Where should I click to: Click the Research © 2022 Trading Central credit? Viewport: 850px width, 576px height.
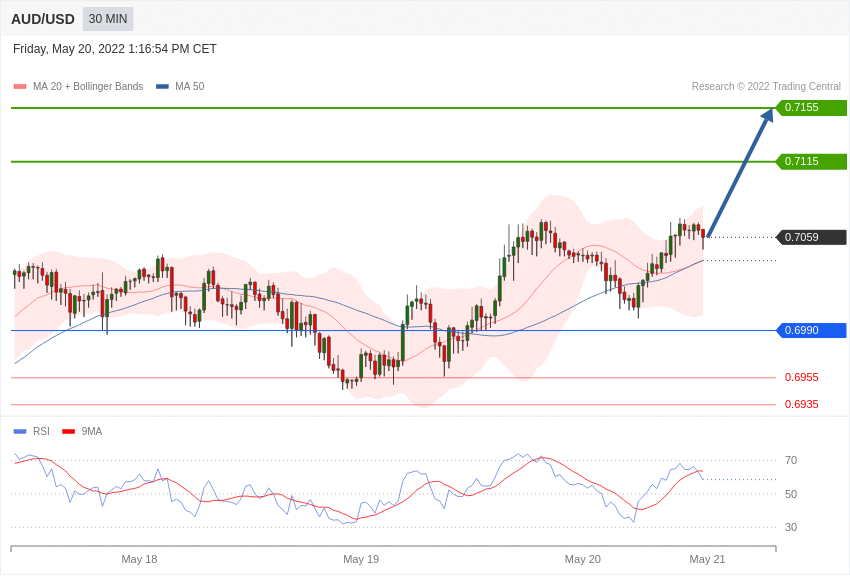(x=766, y=86)
